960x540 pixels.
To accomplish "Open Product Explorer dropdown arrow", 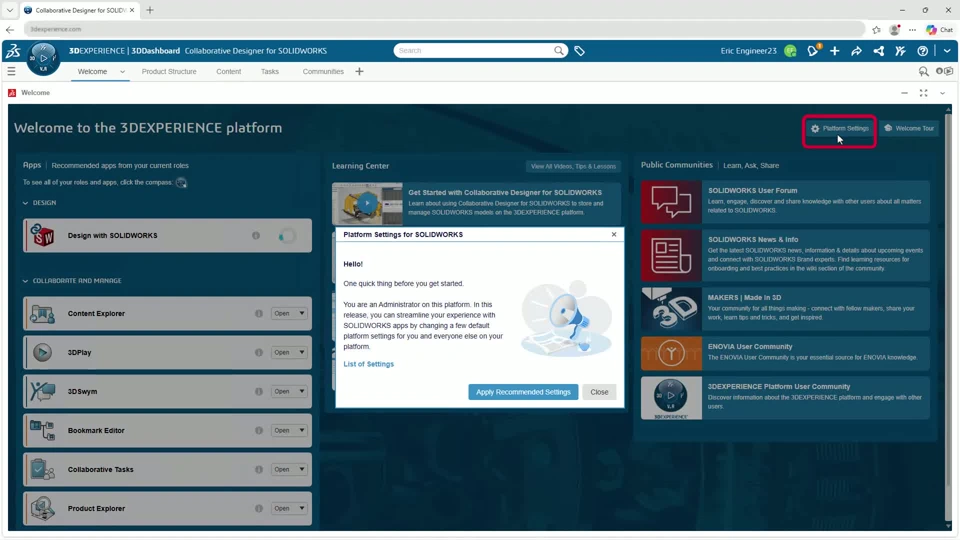I will point(302,508).
